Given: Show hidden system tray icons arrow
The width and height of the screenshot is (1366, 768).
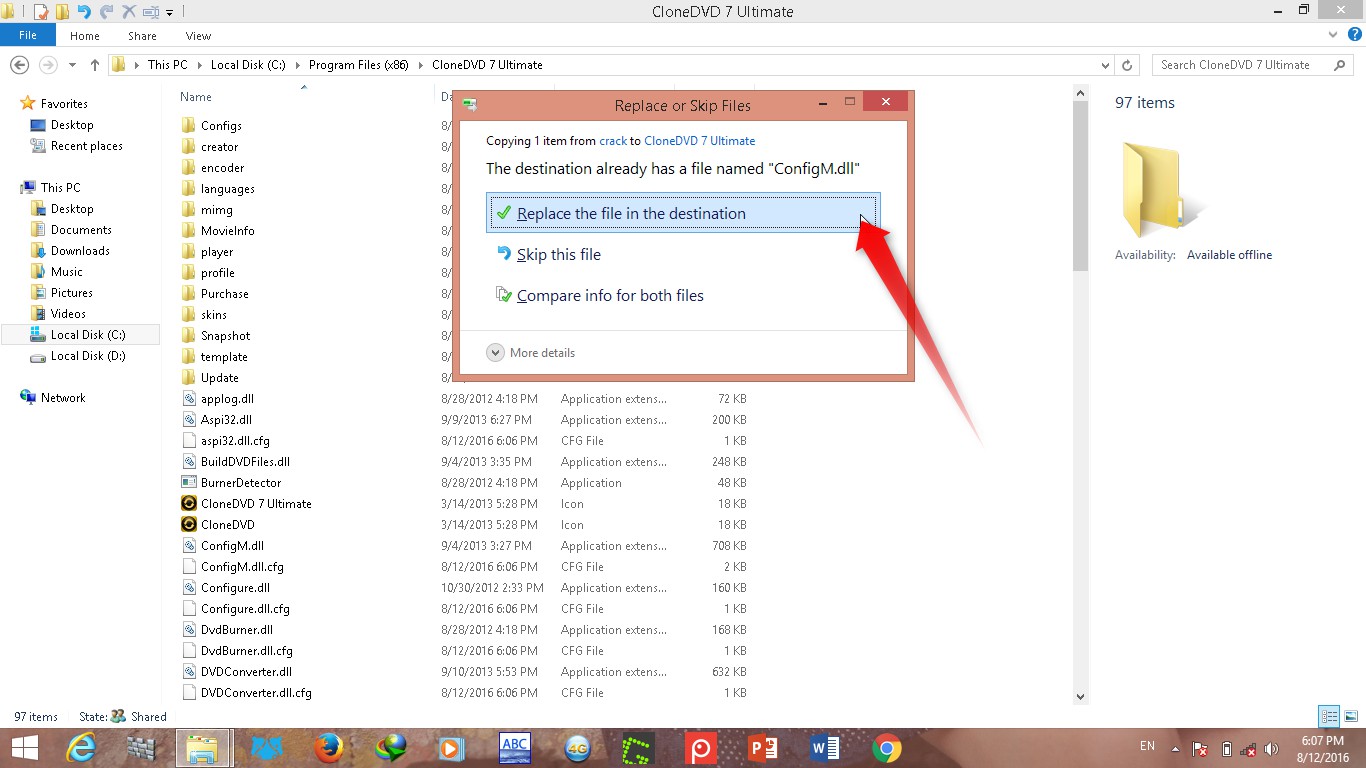Looking at the screenshot, I should pyautogui.click(x=1176, y=748).
